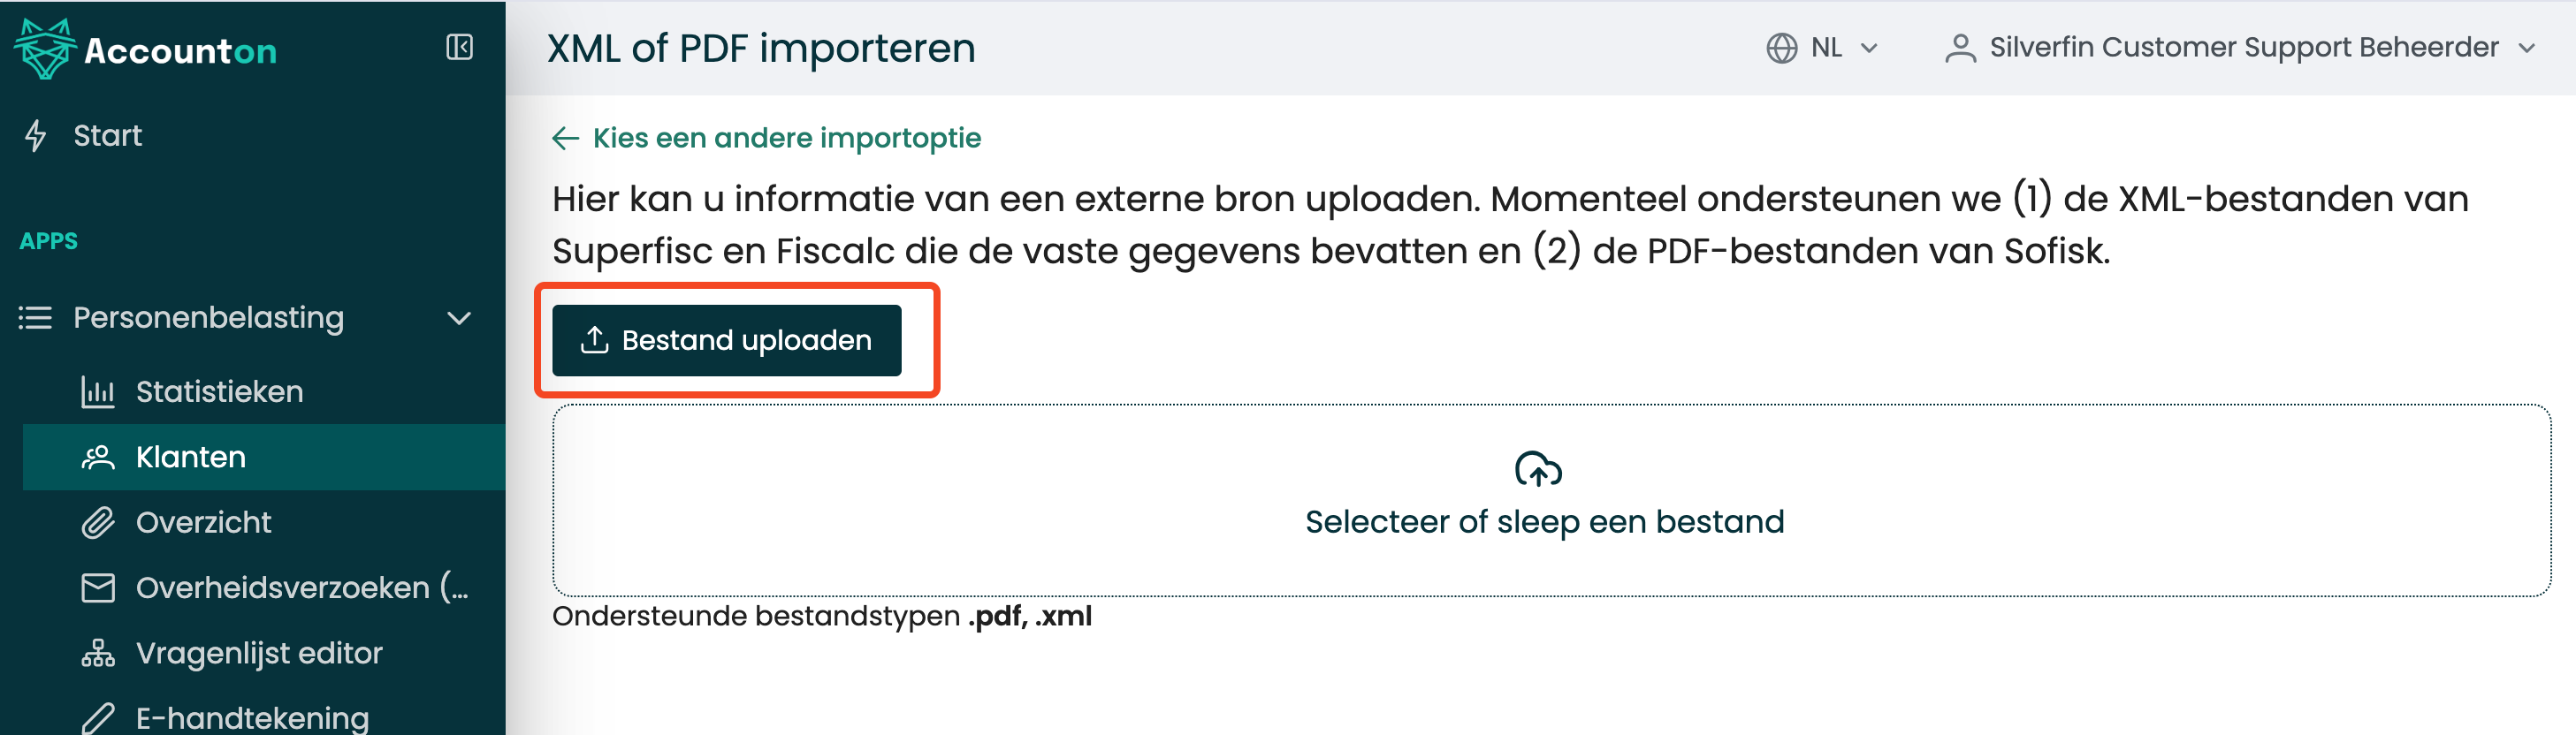Click the Statistieken bar chart icon

pos(98,391)
